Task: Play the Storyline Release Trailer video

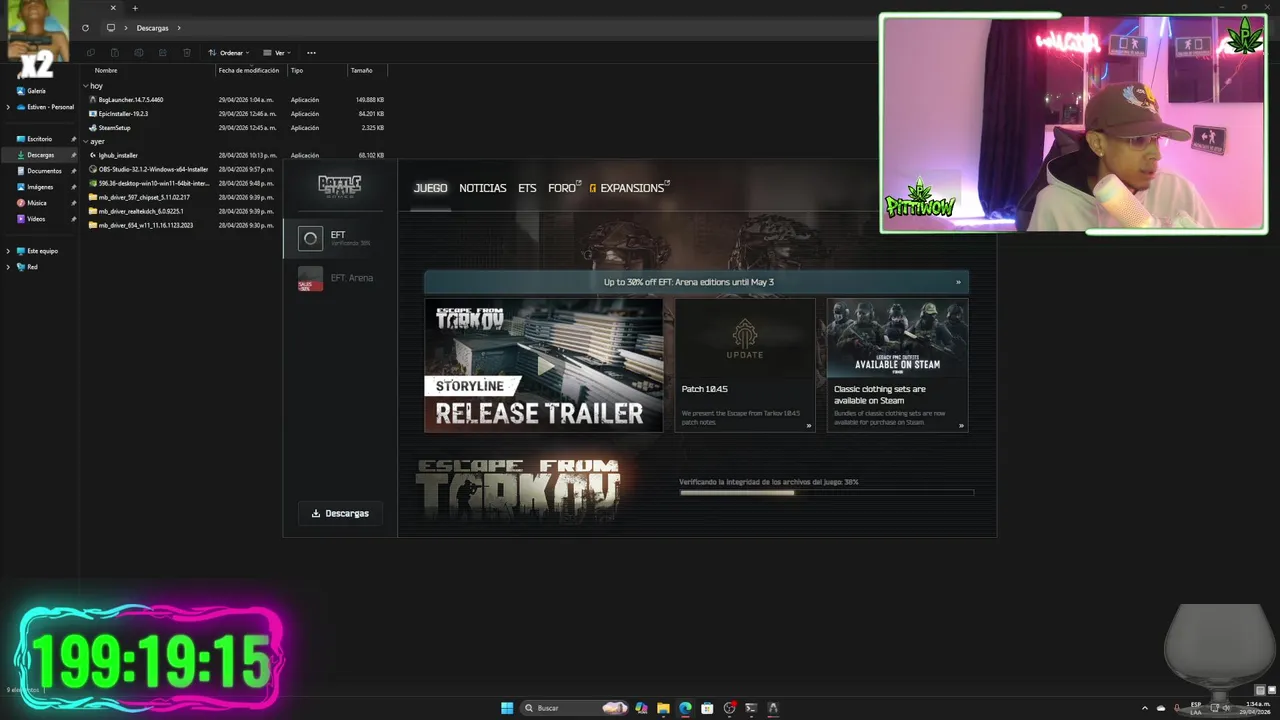Action: [x=544, y=365]
